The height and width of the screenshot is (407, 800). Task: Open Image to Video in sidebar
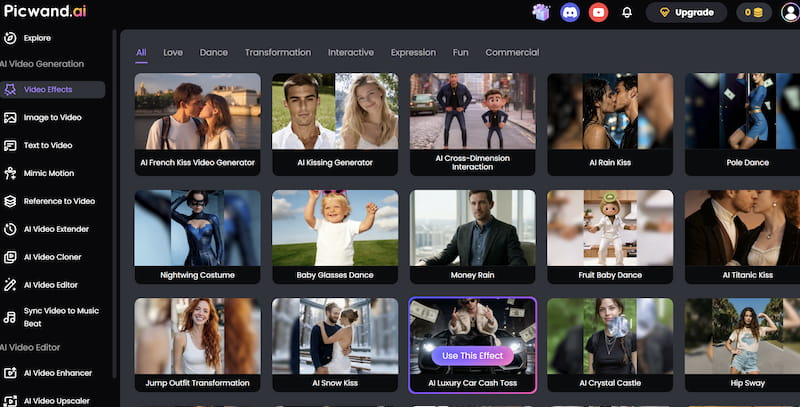coord(53,117)
